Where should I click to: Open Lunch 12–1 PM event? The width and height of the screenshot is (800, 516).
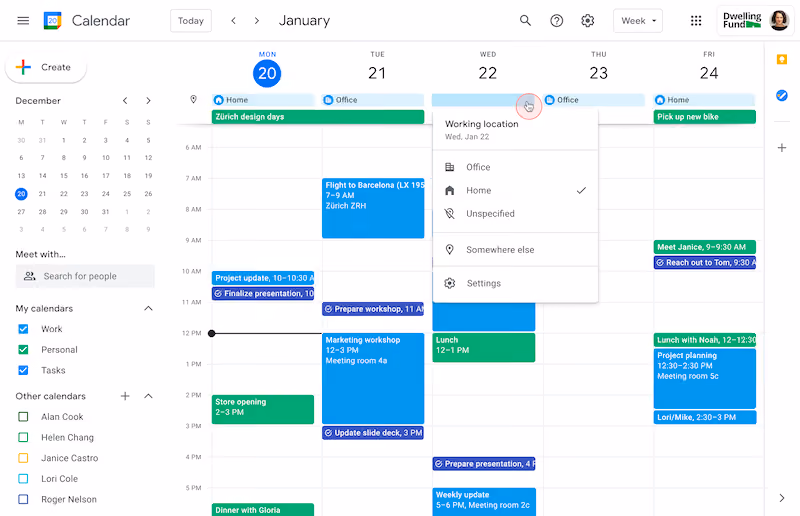pyautogui.click(x=484, y=348)
